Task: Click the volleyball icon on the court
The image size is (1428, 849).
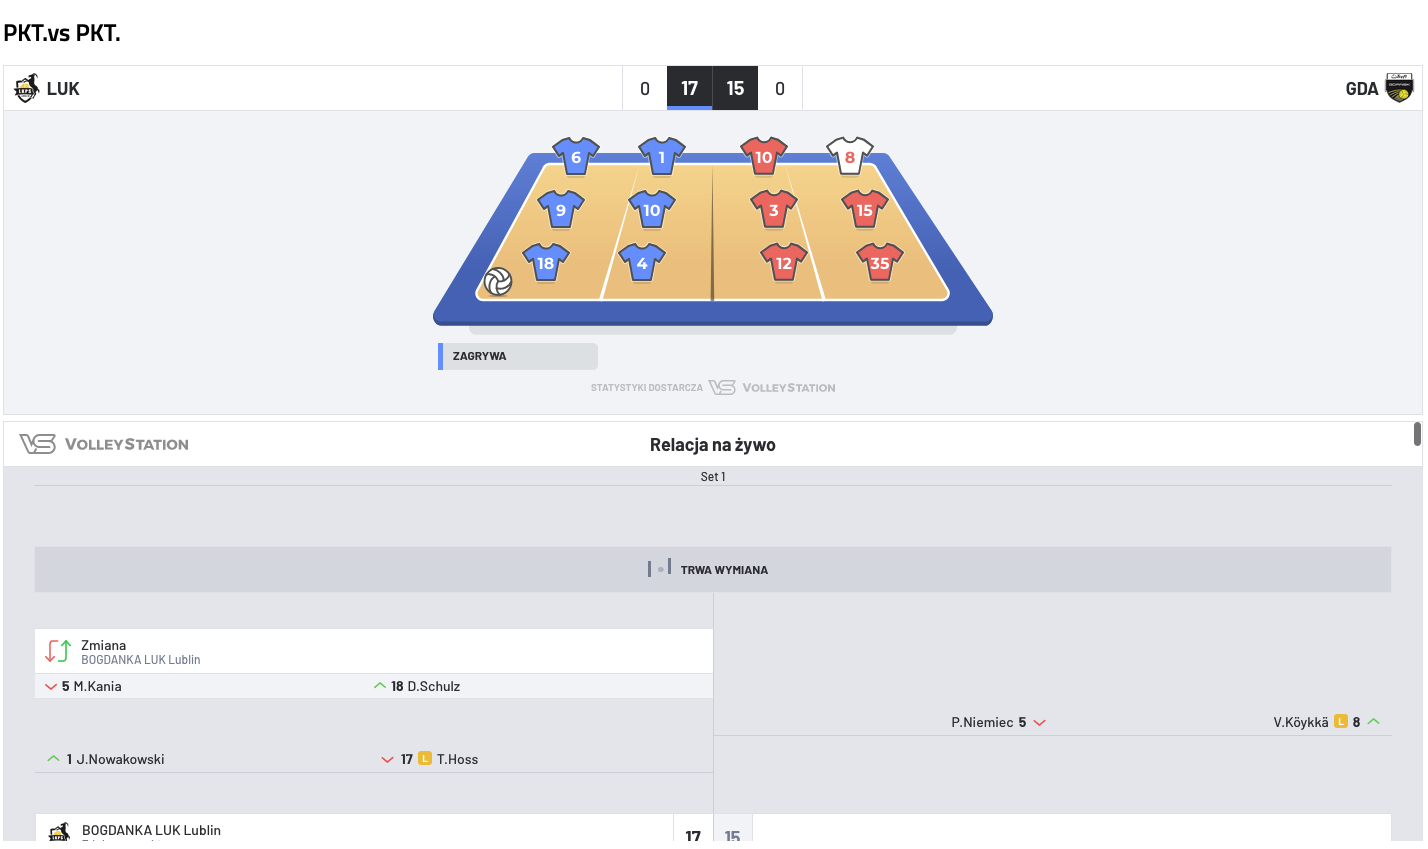Action: point(498,282)
